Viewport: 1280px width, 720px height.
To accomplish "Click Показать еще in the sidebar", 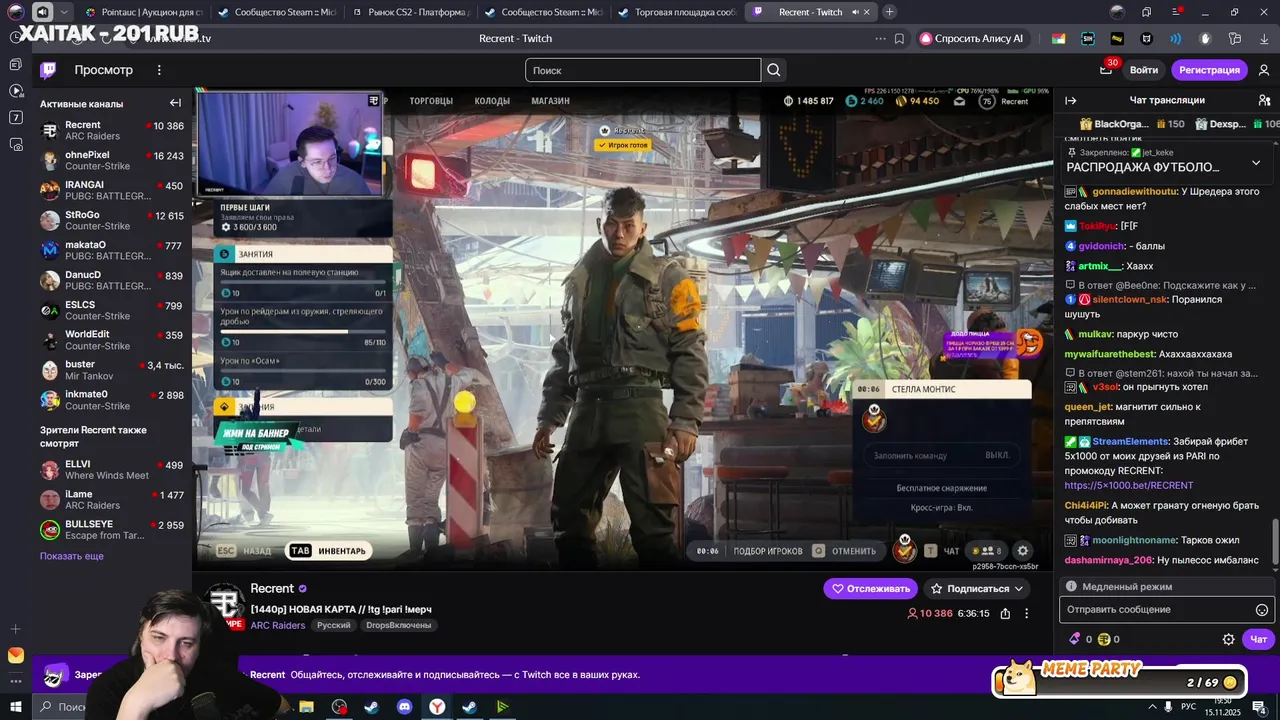I will [72, 556].
